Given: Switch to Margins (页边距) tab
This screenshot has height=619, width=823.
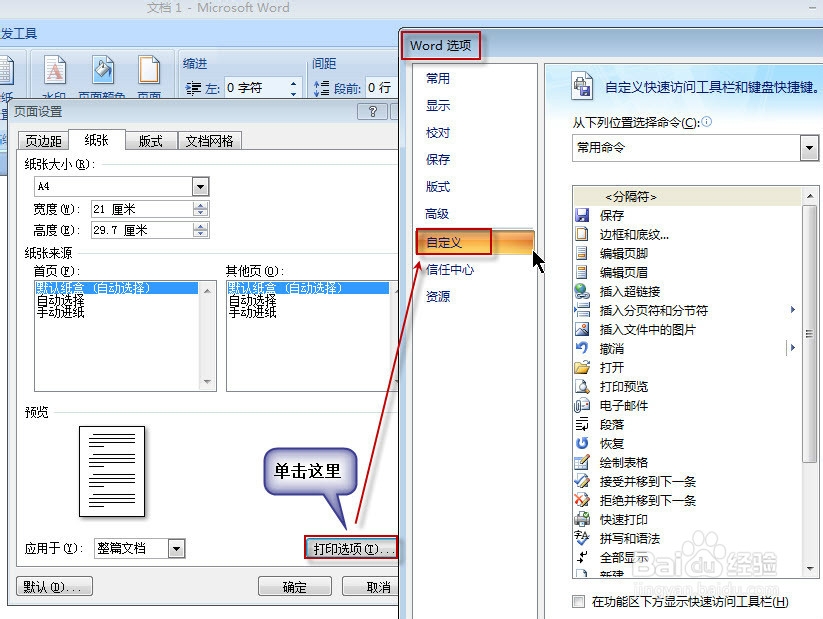Looking at the screenshot, I should [x=44, y=141].
